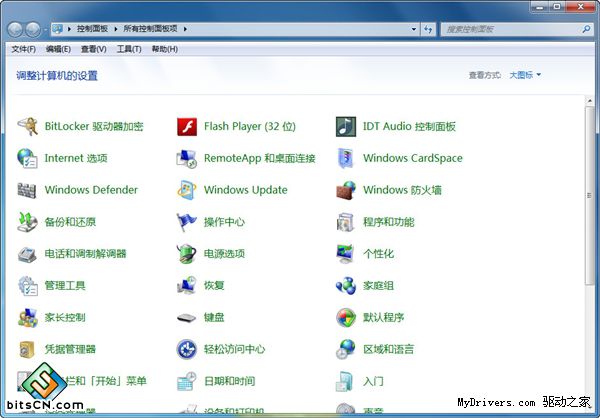Screen dimensions: 600x418
Task: Click the 区域和语言 globe icon
Action: pos(346,349)
